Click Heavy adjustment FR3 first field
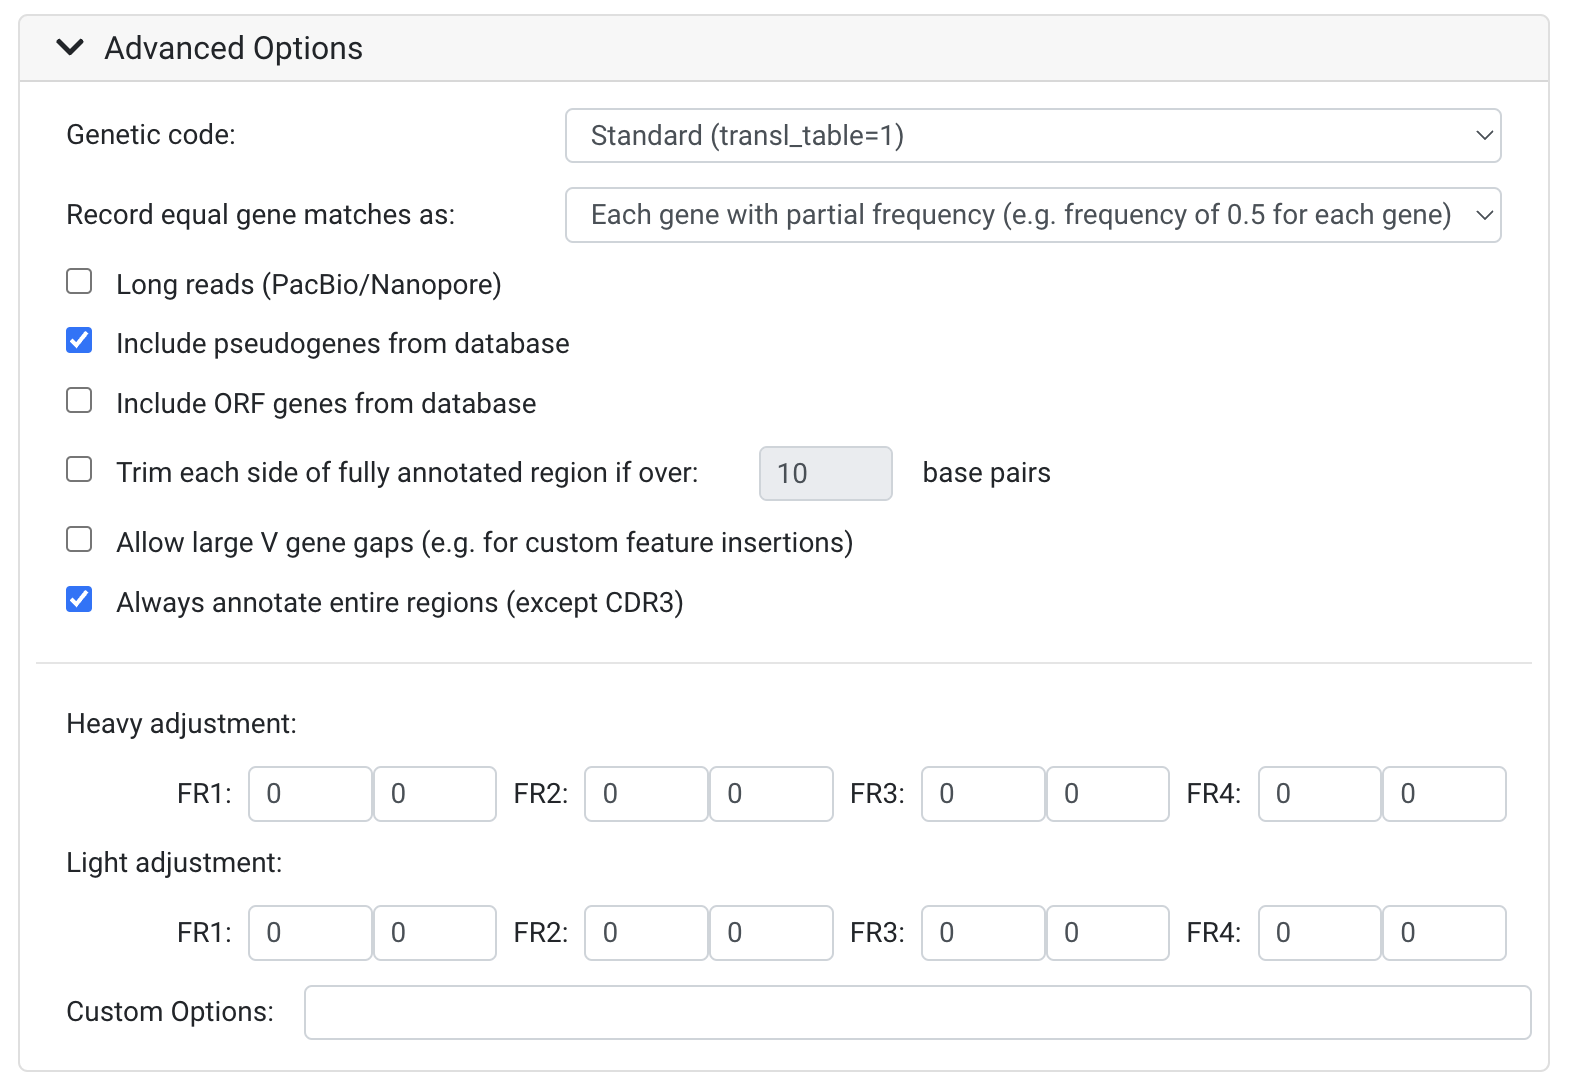The height and width of the screenshot is (1084, 1570). [983, 794]
